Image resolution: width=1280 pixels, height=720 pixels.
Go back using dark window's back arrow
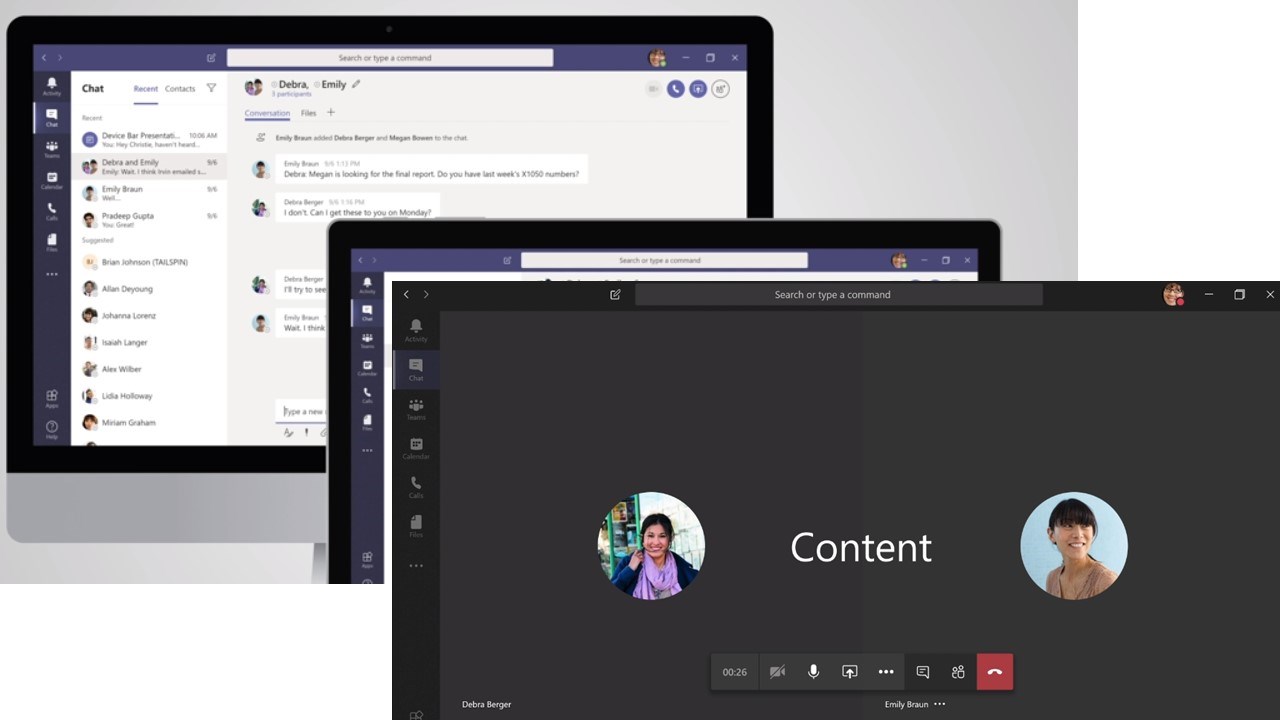point(406,295)
